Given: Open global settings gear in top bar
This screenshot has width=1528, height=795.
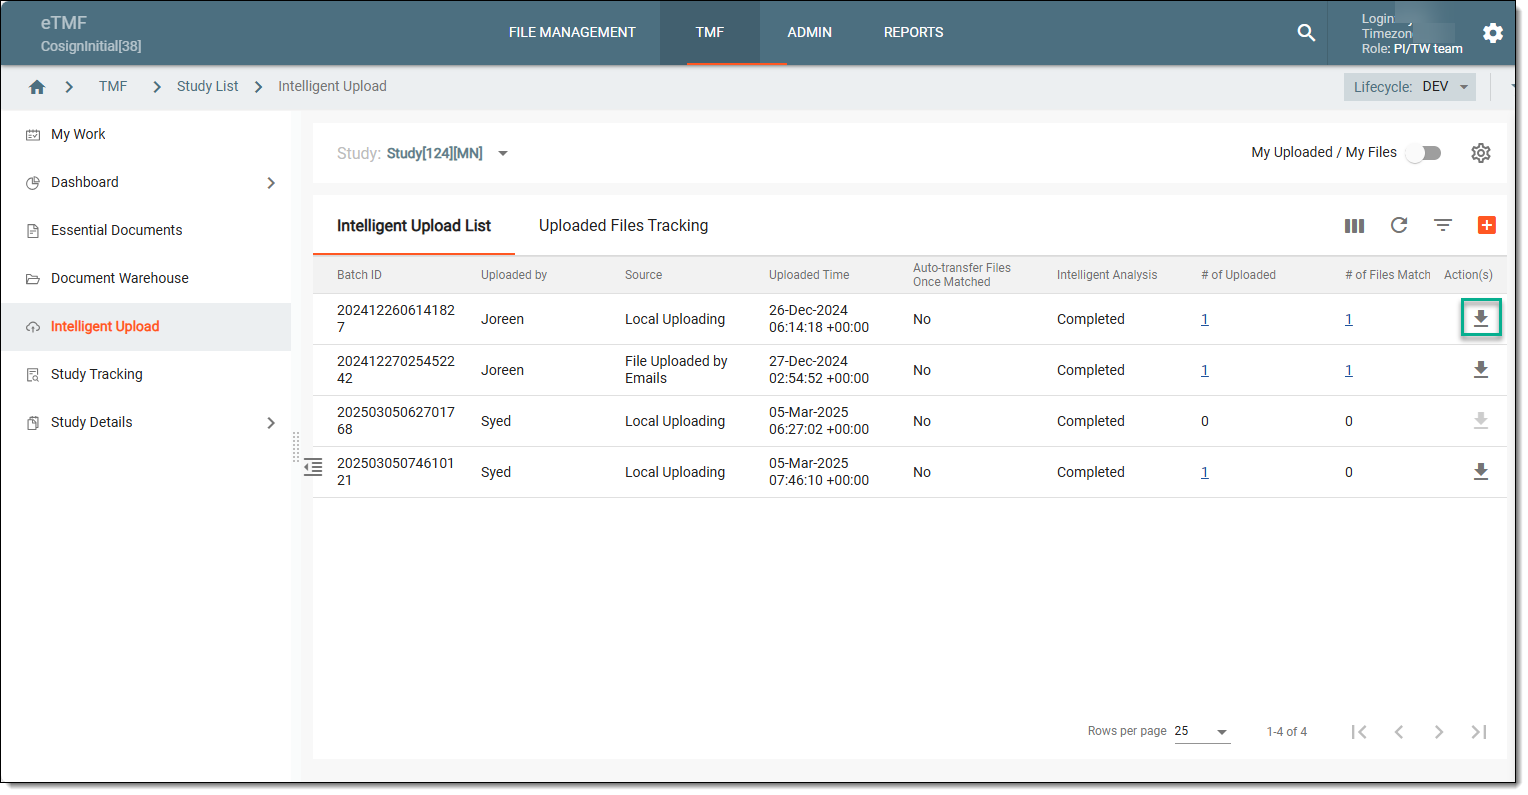Looking at the screenshot, I should point(1493,33).
